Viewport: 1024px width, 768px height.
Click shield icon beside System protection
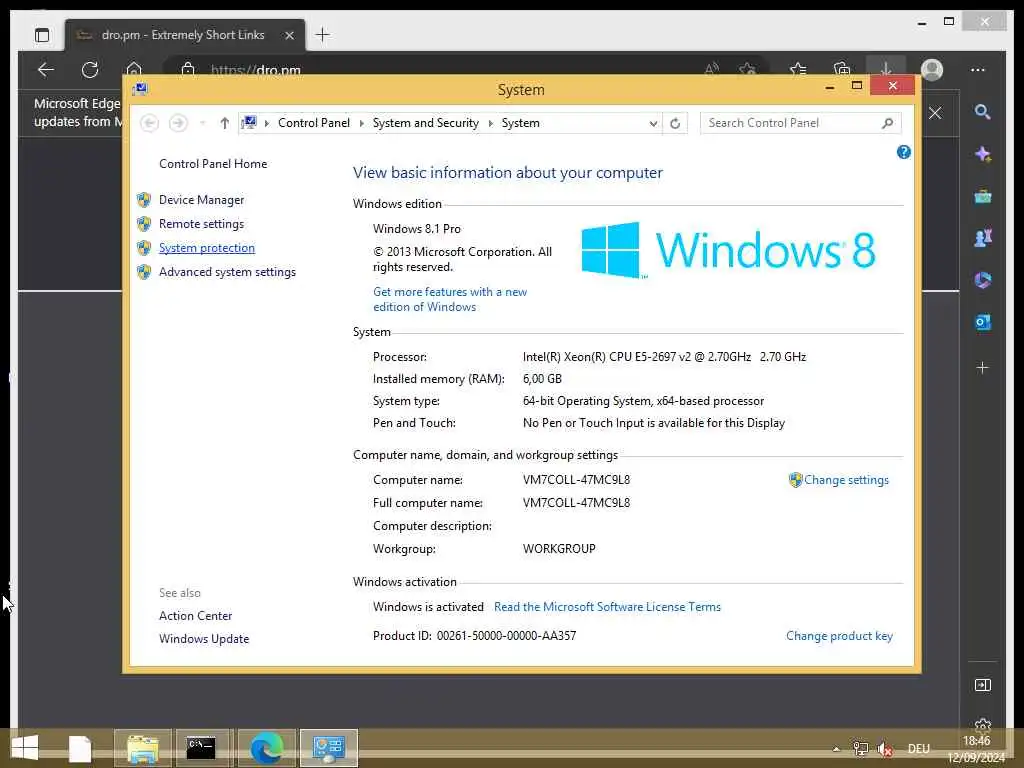pyautogui.click(x=144, y=248)
